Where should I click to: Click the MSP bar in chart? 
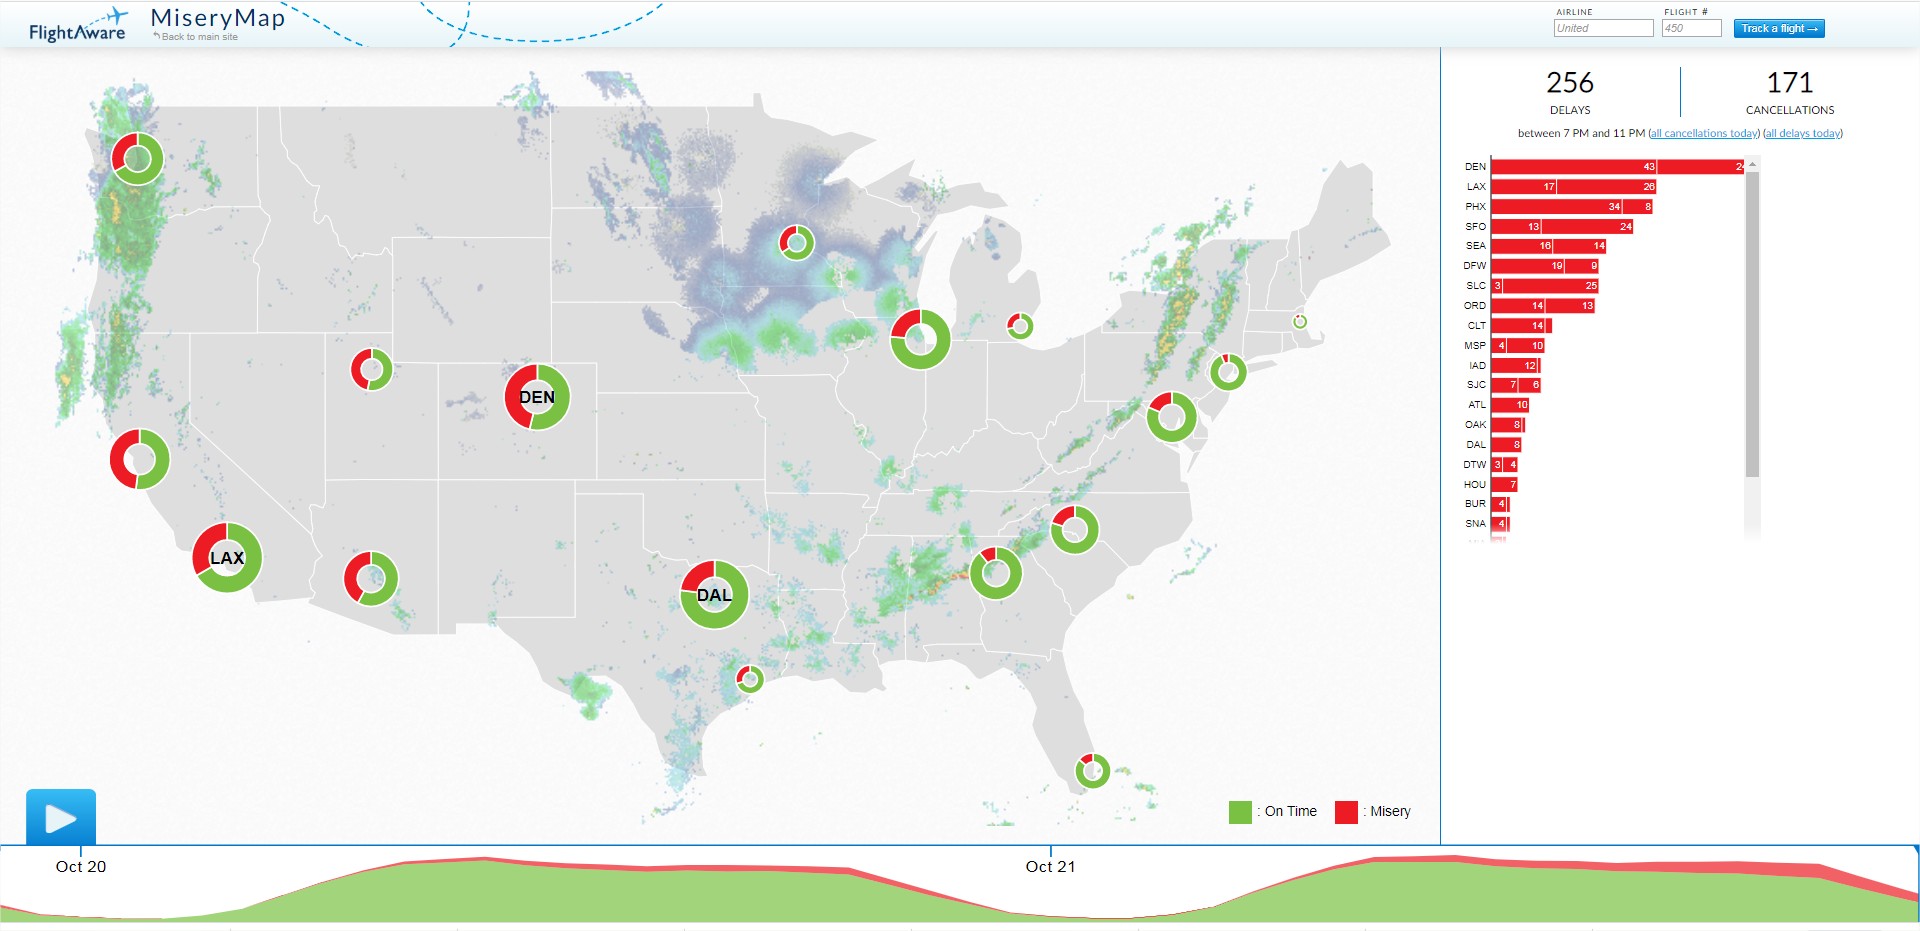pos(1518,346)
